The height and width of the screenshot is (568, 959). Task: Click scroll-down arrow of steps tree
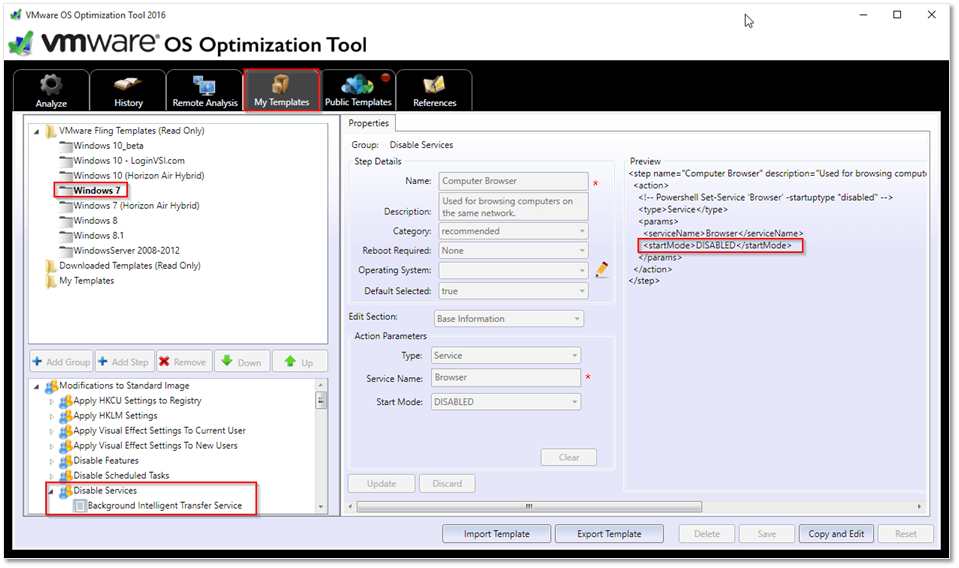[321, 507]
